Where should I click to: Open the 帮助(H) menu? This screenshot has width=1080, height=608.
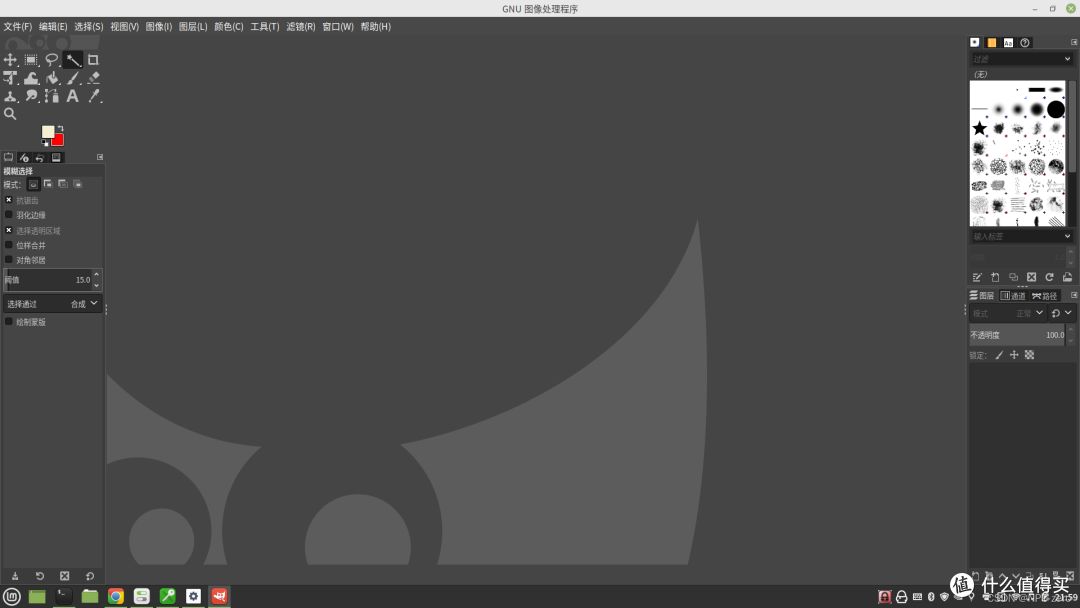[375, 26]
